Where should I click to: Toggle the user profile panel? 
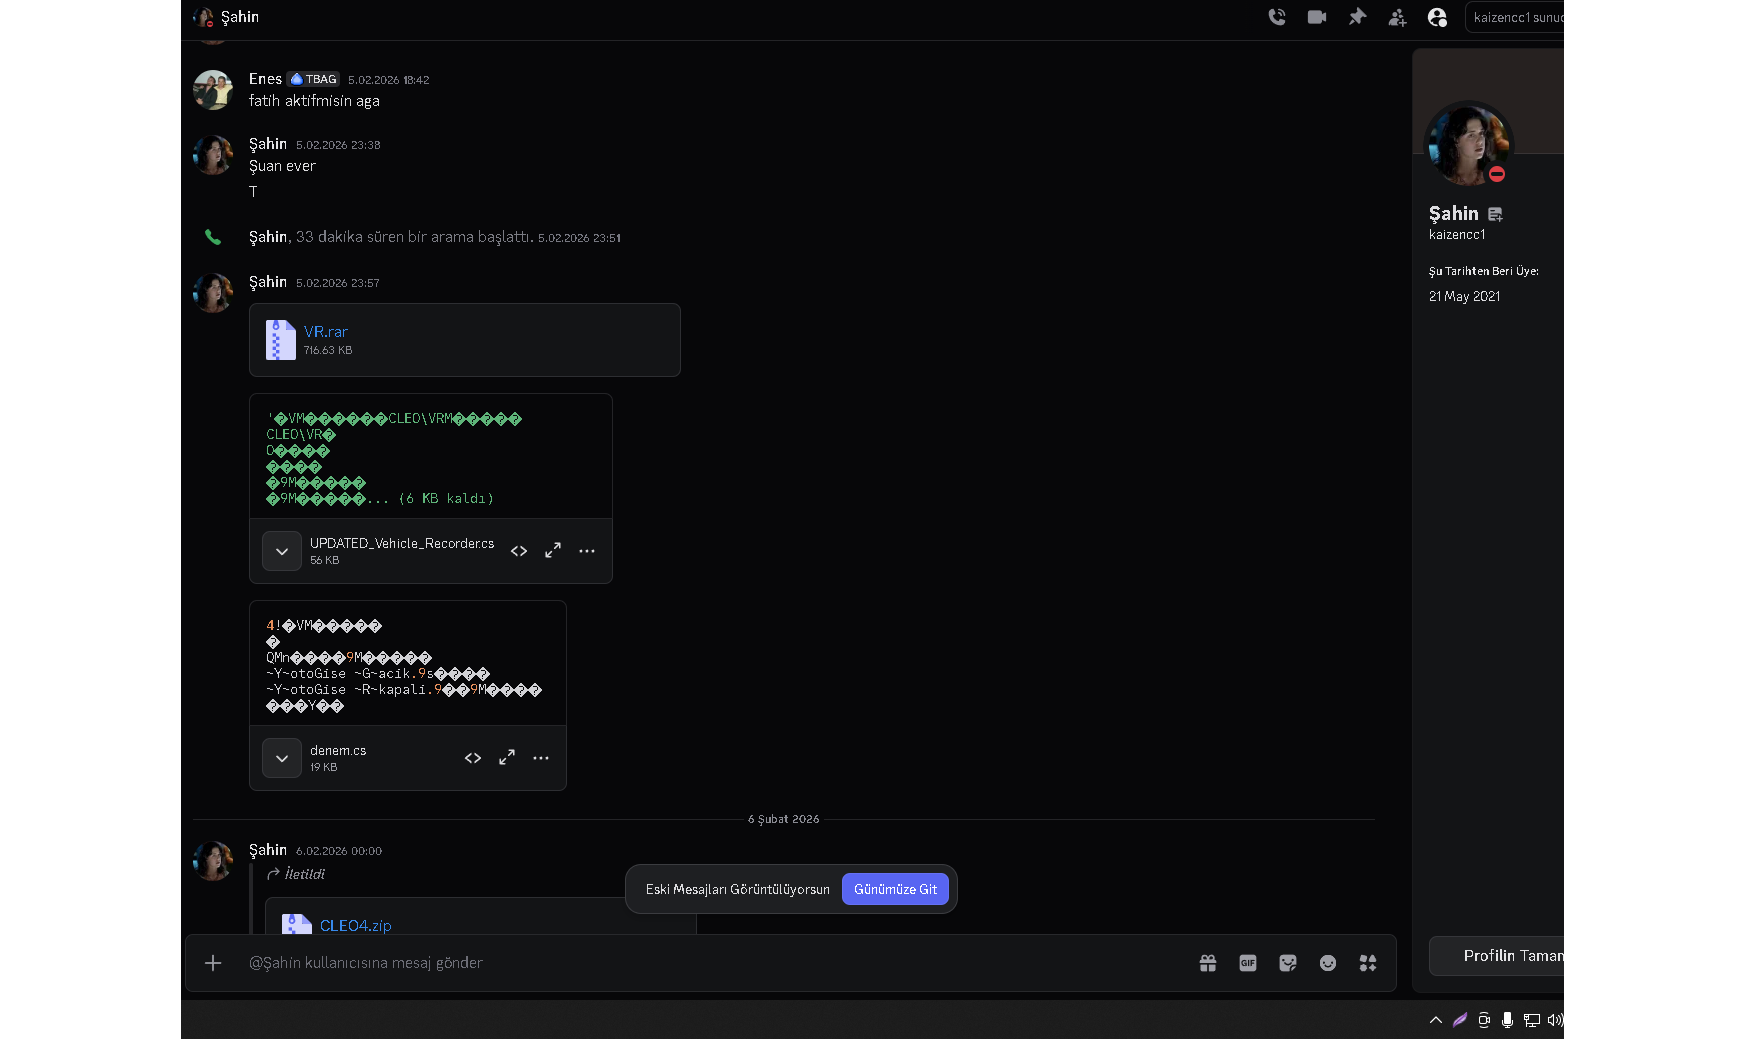coord(1437,17)
